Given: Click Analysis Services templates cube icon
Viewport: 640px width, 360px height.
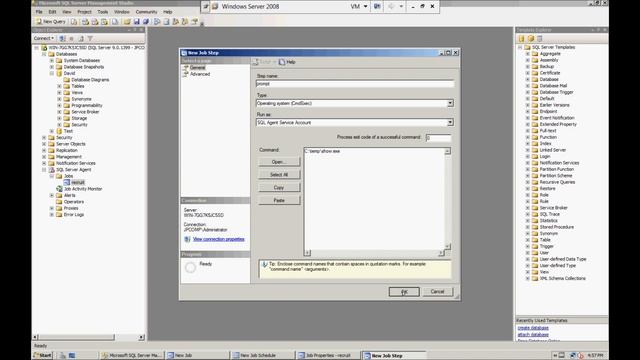Looking at the screenshot, I should pos(531,38).
